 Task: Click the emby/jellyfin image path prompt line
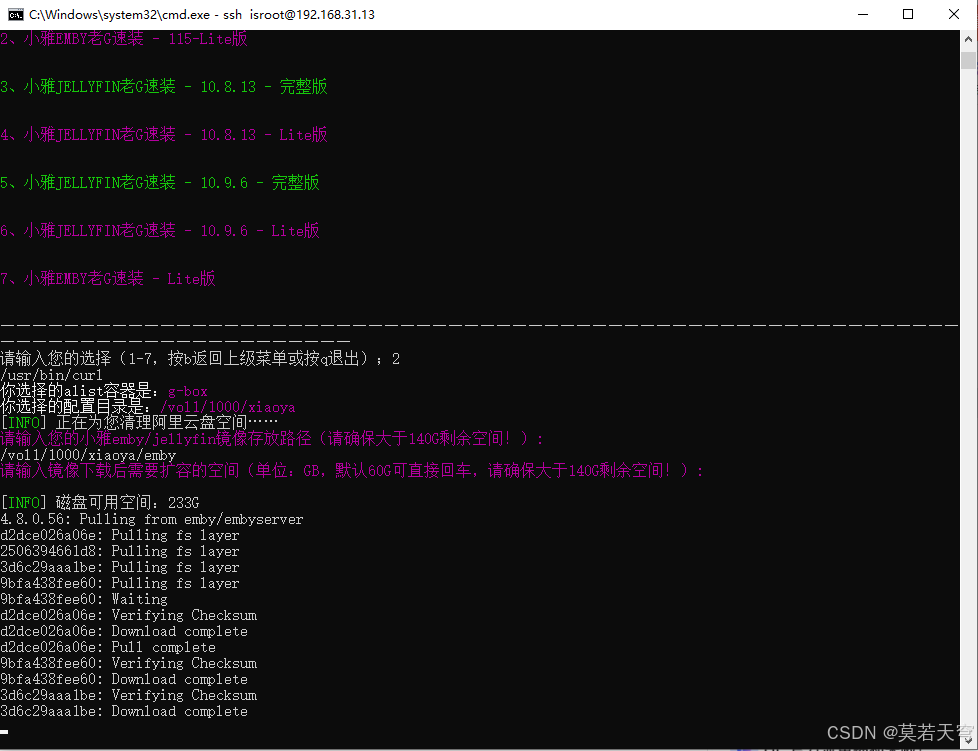pos(272,439)
